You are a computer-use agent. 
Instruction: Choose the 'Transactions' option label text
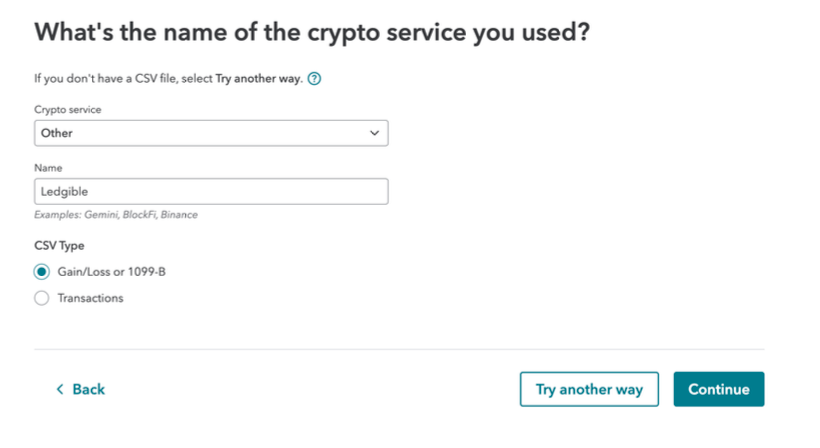pyautogui.click(x=90, y=298)
